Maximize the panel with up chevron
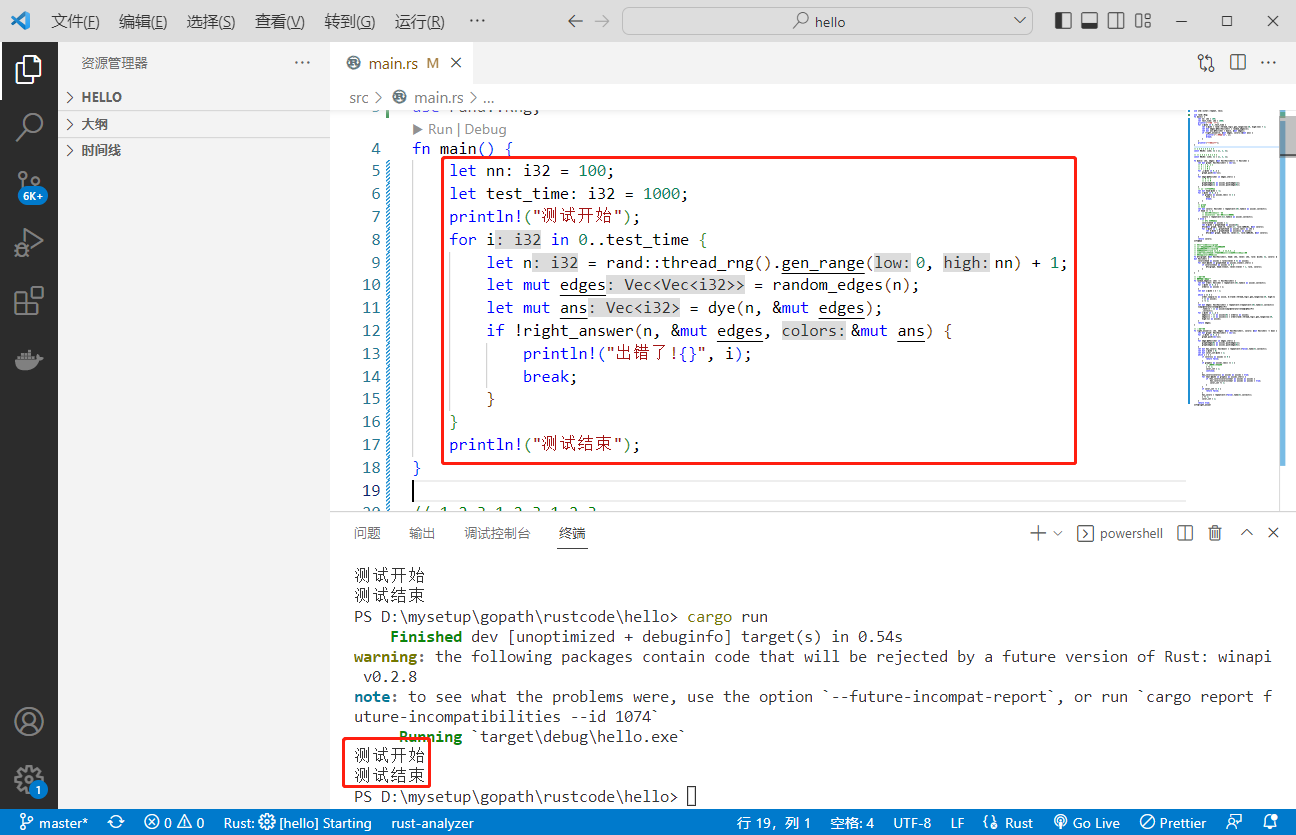The height and width of the screenshot is (835, 1296). click(1246, 533)
